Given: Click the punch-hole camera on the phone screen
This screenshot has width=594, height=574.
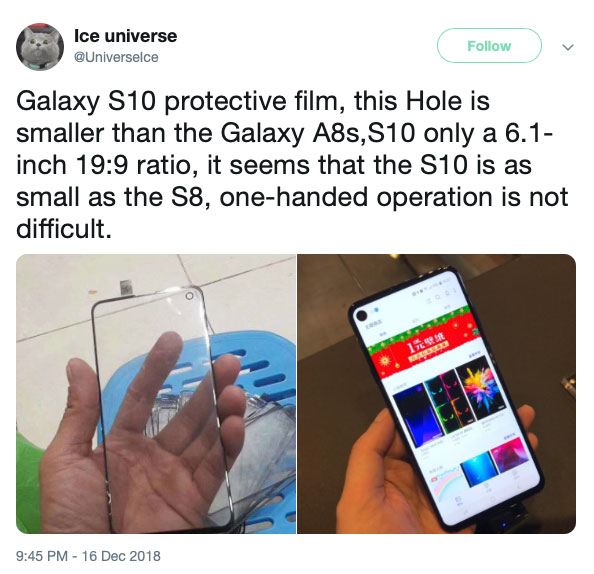Looking at the screenshot, I should (x=361, y=315).
